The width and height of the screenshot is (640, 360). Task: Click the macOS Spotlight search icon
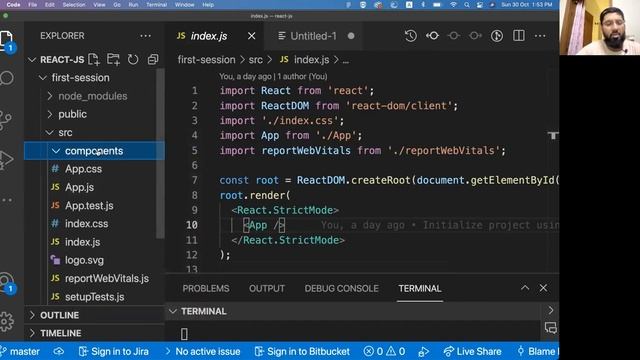(466, 4)
